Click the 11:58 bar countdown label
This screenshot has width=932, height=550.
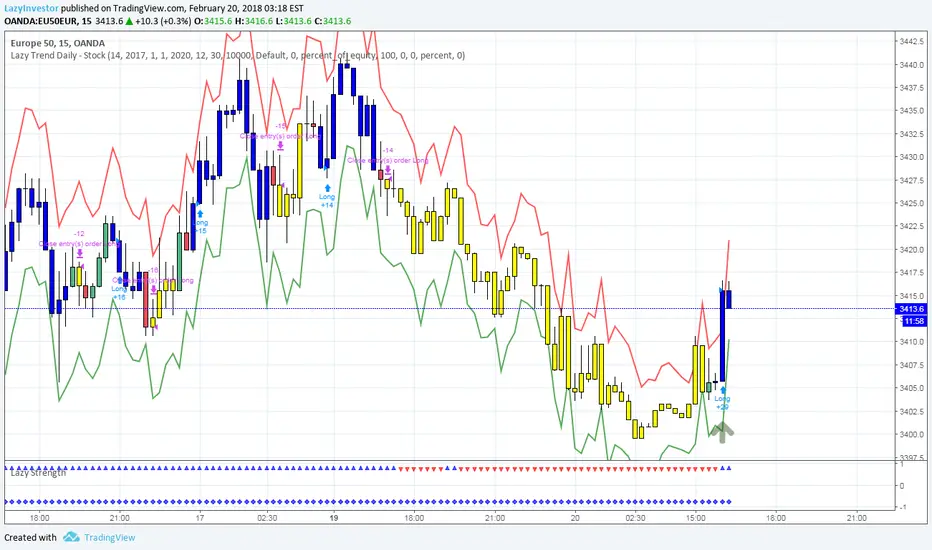tap(914, 321)
